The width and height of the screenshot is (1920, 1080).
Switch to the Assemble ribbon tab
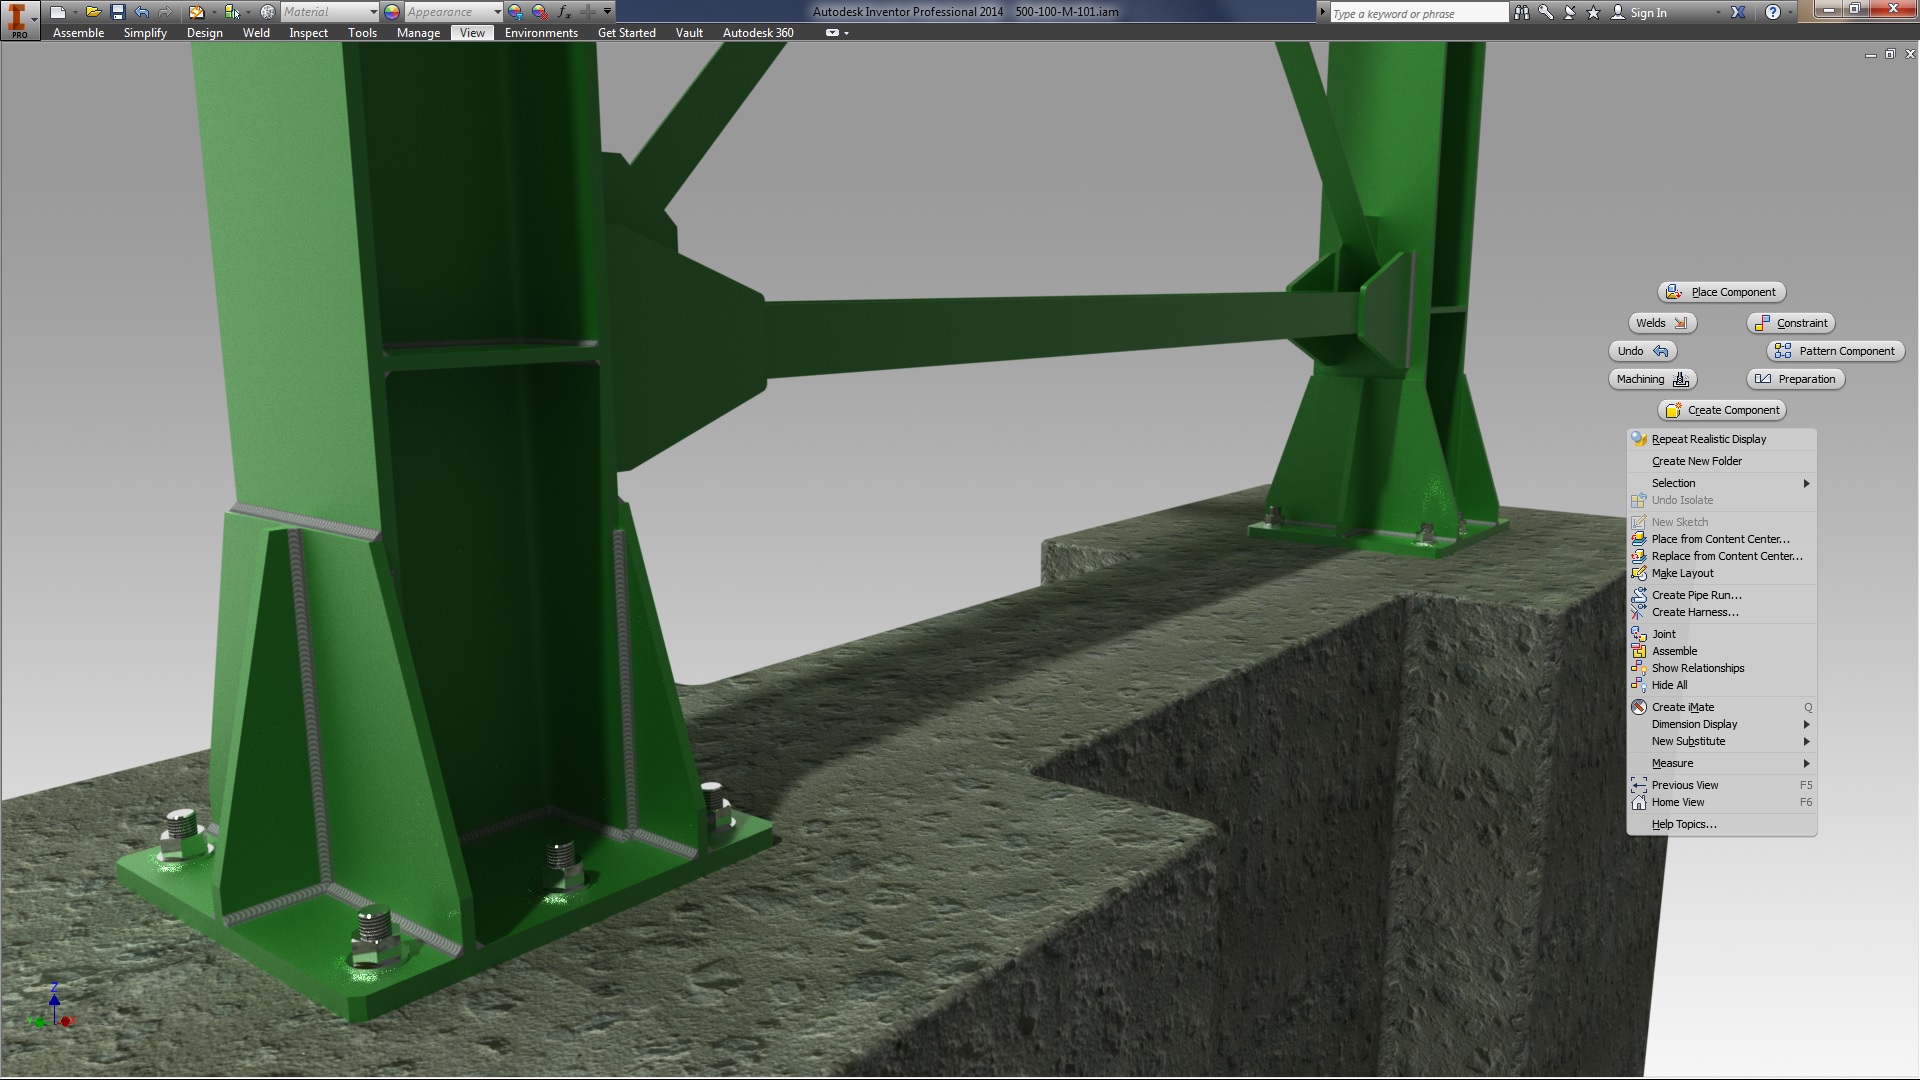(78, 33)
